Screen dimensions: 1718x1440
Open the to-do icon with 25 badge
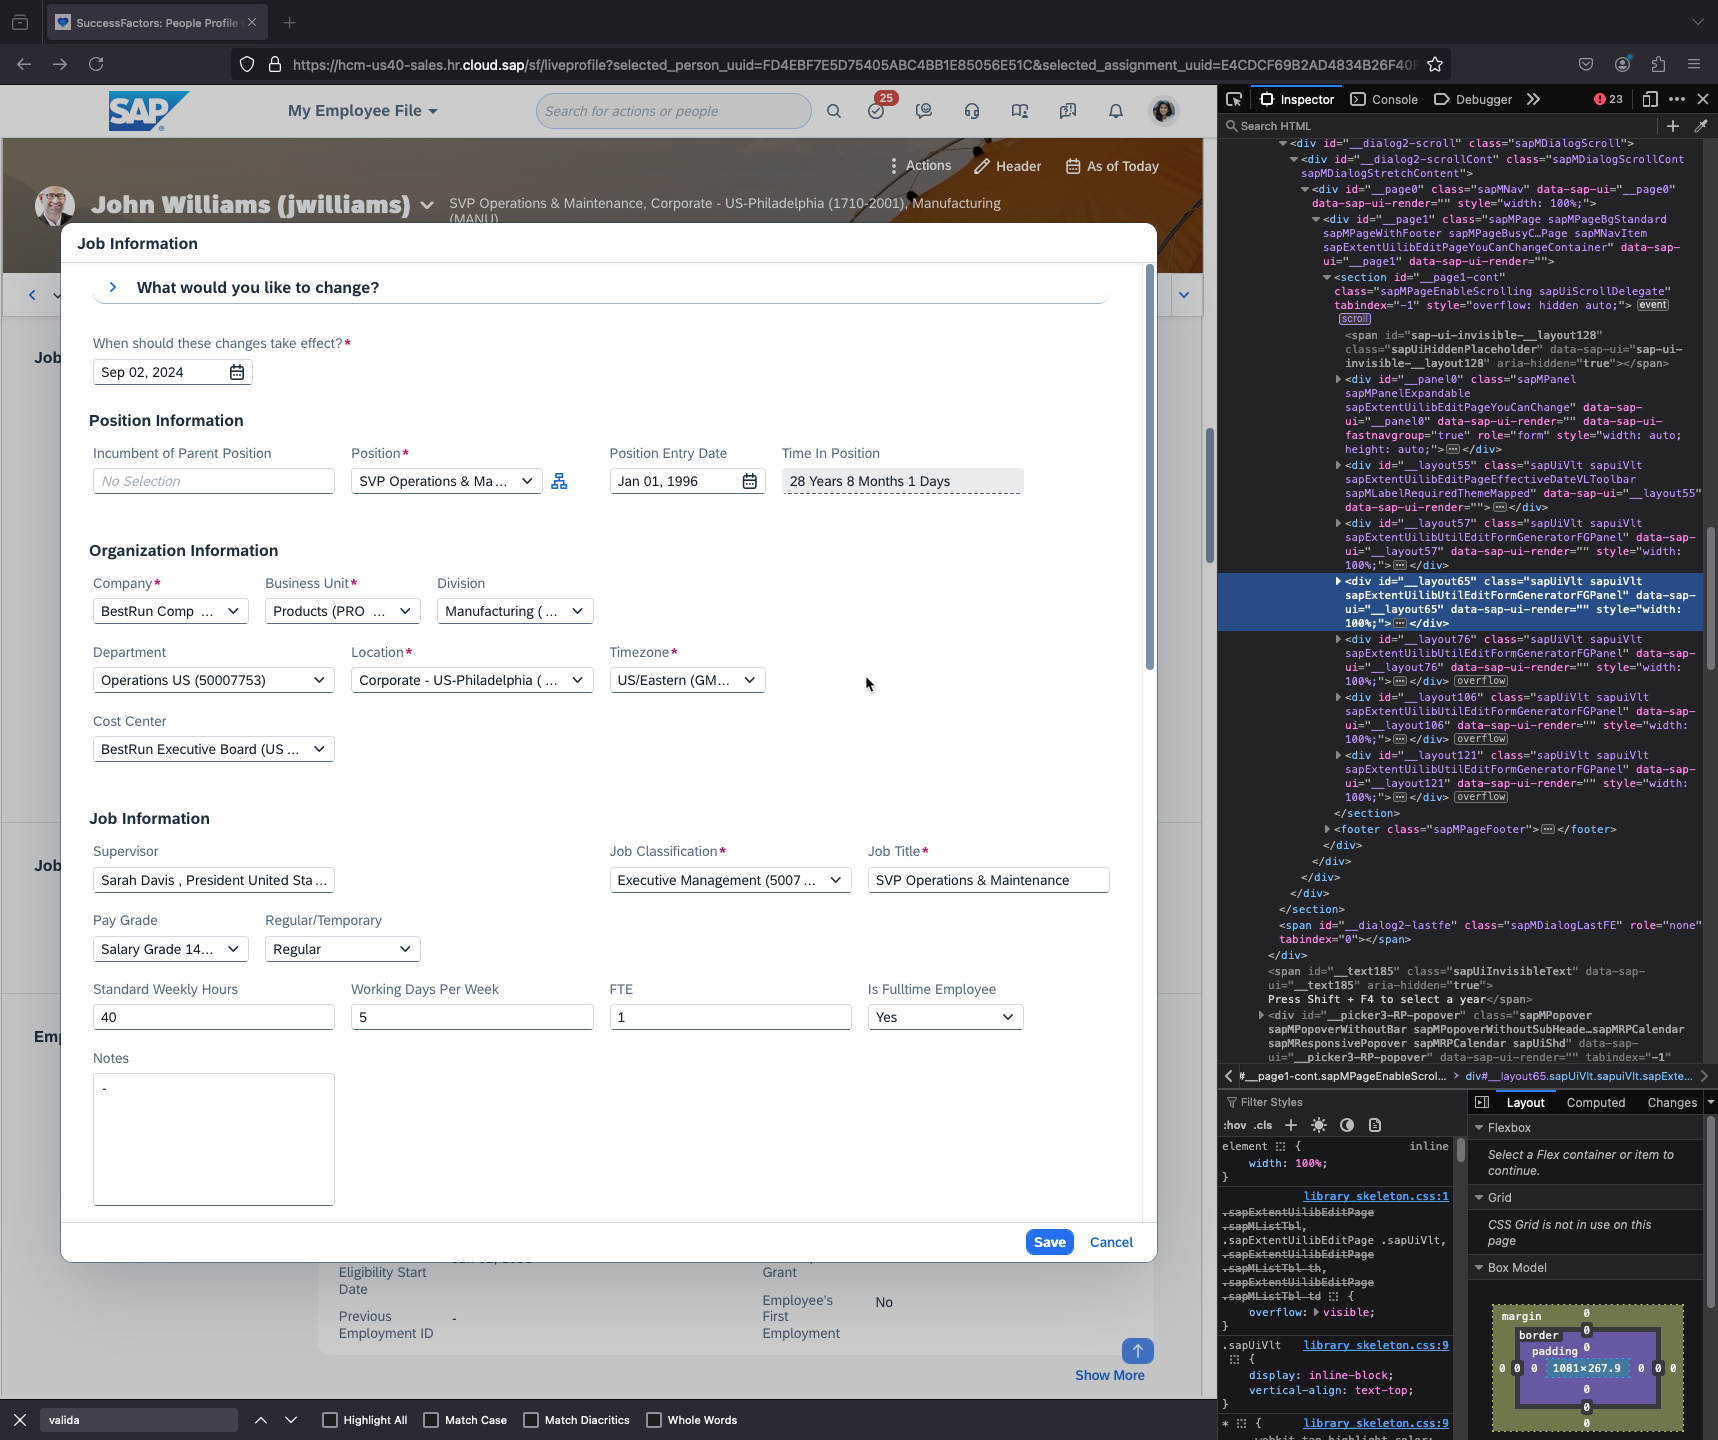tap(877, 110)
